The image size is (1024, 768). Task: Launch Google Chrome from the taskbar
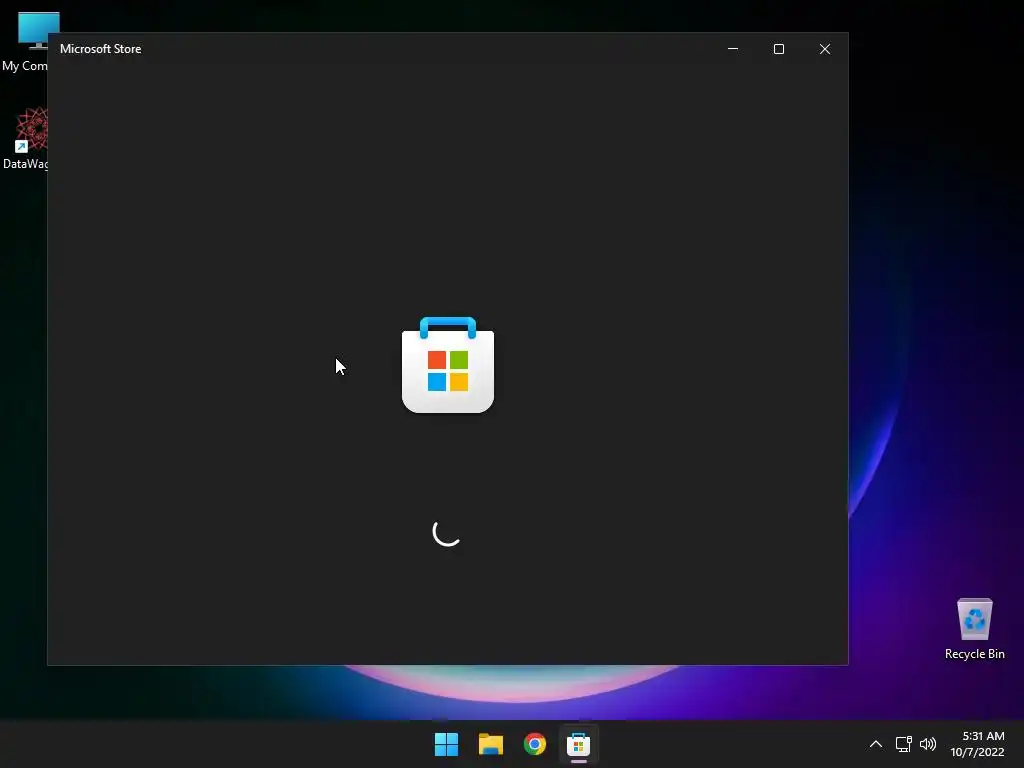(x=535, y=744)
